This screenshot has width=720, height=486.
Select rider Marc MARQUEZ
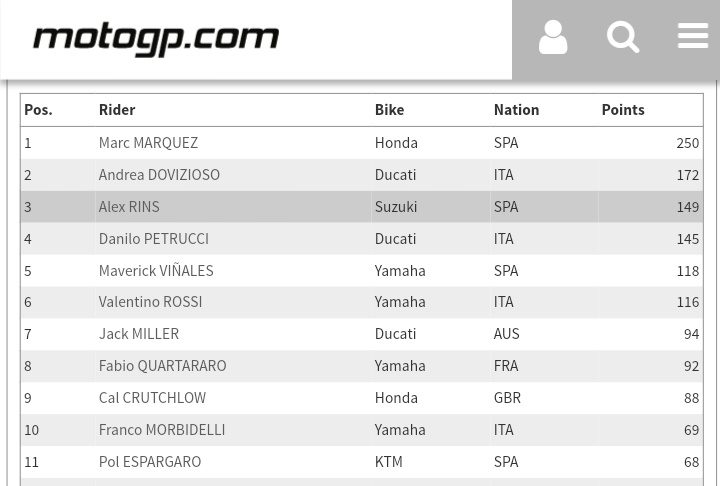pyautogui.click(x=148, y=143)
